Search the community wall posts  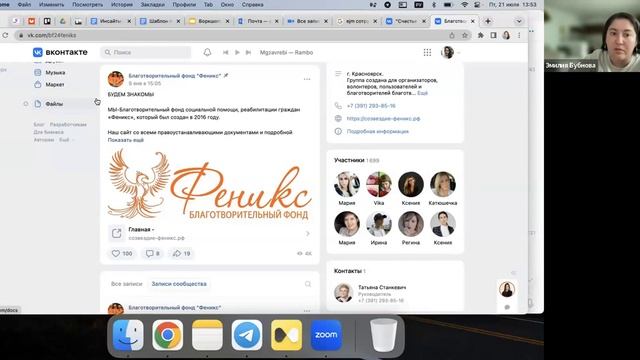tap(308, 284)
